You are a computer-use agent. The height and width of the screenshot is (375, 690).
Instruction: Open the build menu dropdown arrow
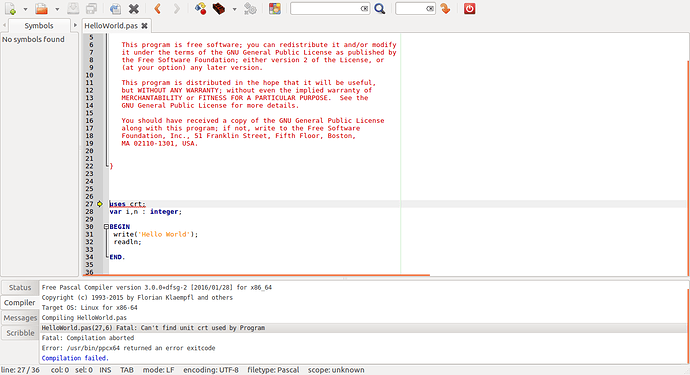pos(234,9)
